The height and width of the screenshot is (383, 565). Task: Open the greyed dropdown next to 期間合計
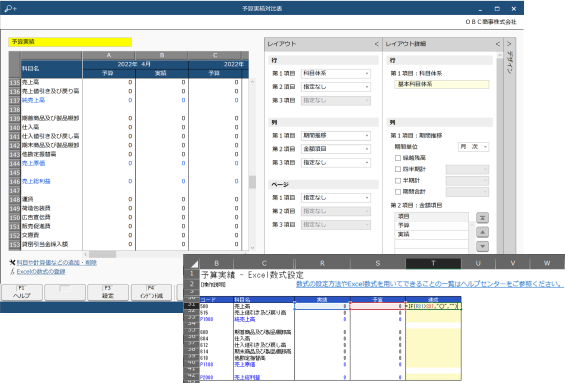click(467, 192)
